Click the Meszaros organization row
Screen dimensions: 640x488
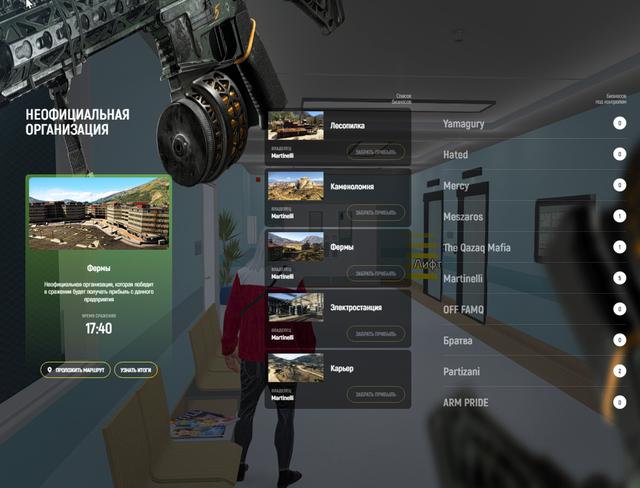tap(535, 216)
